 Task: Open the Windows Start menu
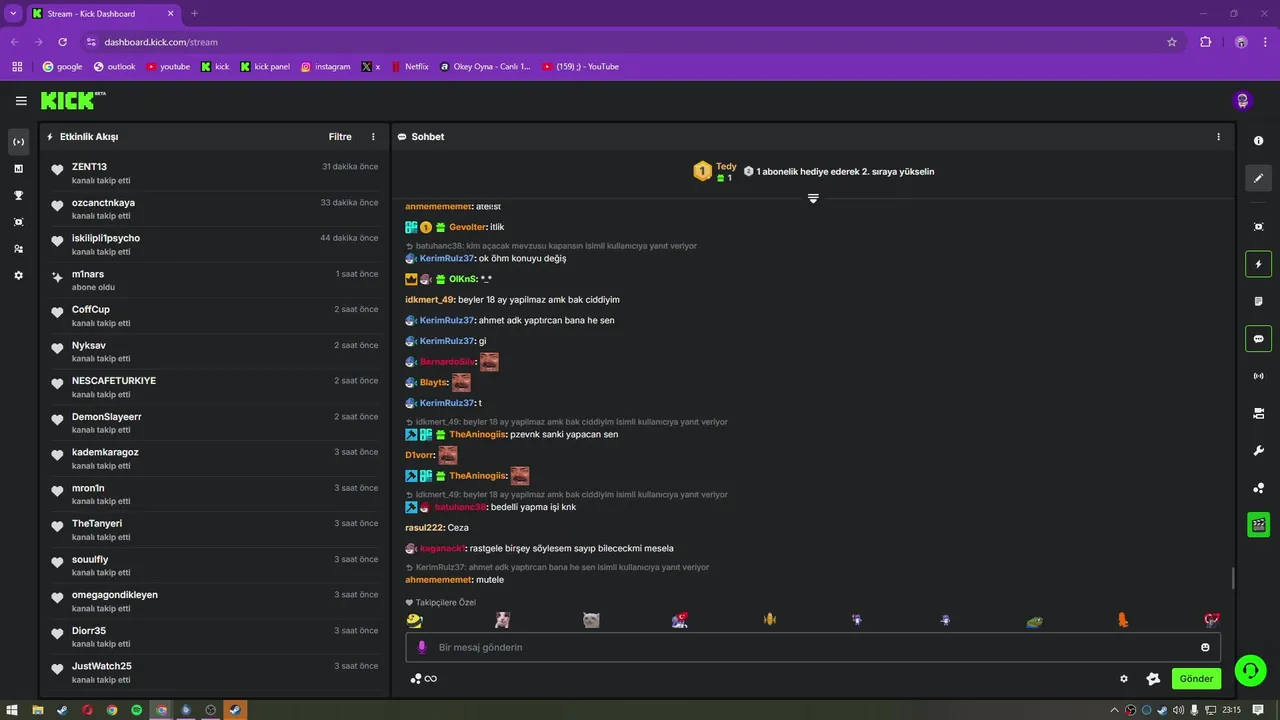pyautogui.click(x=12, y=710)
